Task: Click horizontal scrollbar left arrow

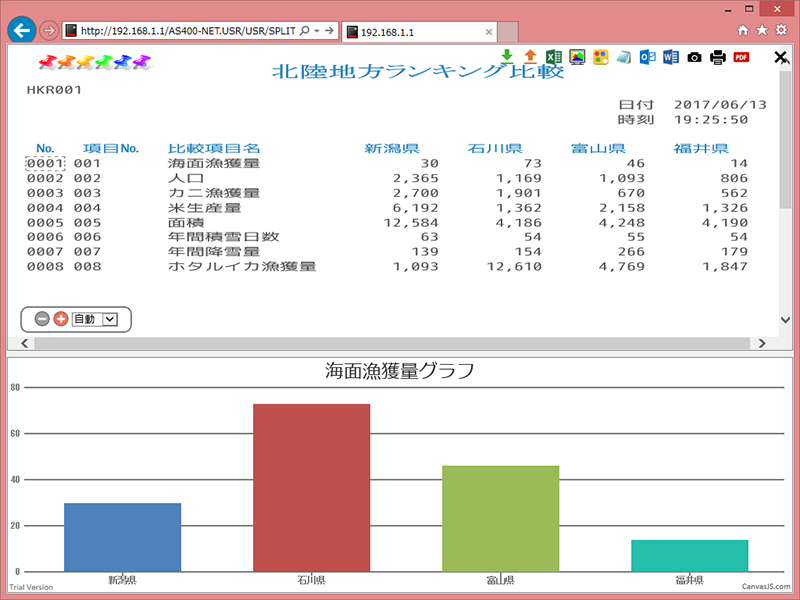Action: [x=24, y=343]
